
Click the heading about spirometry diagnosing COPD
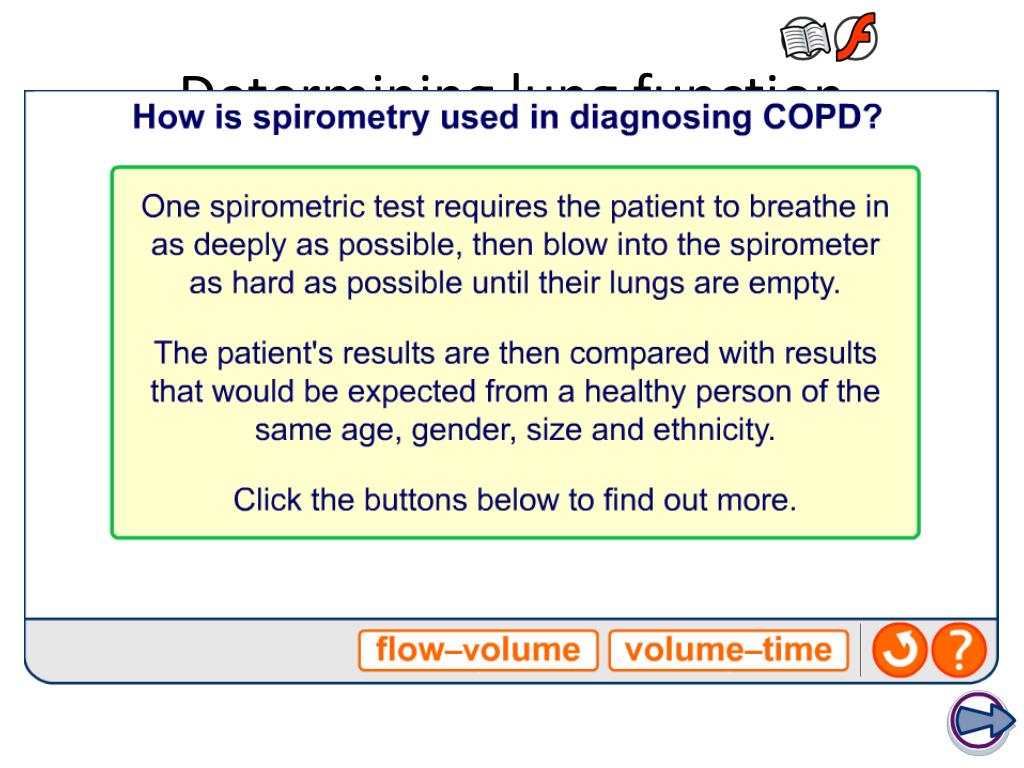(x=508, y=119)
